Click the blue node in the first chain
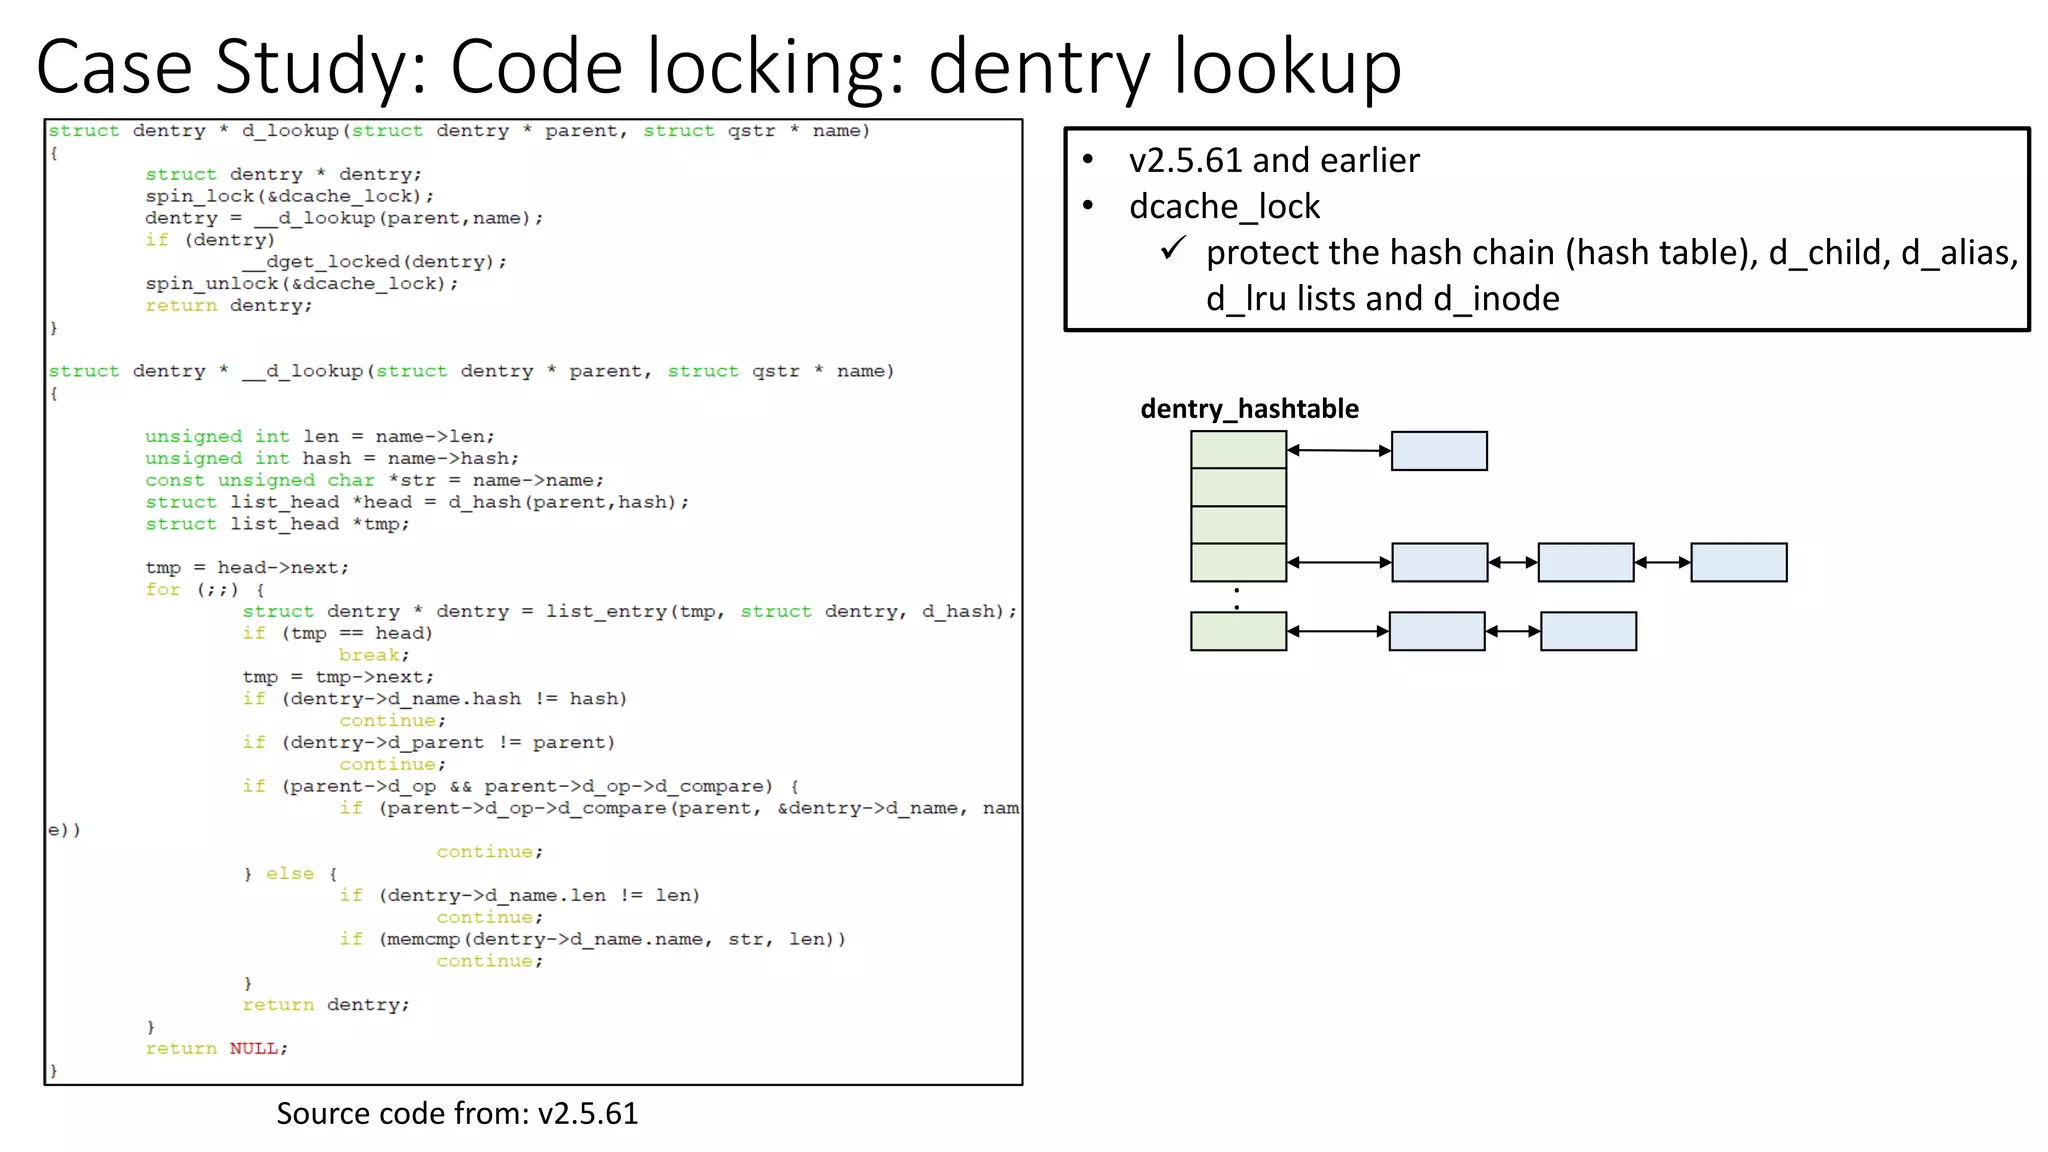 coord(1439,451)
